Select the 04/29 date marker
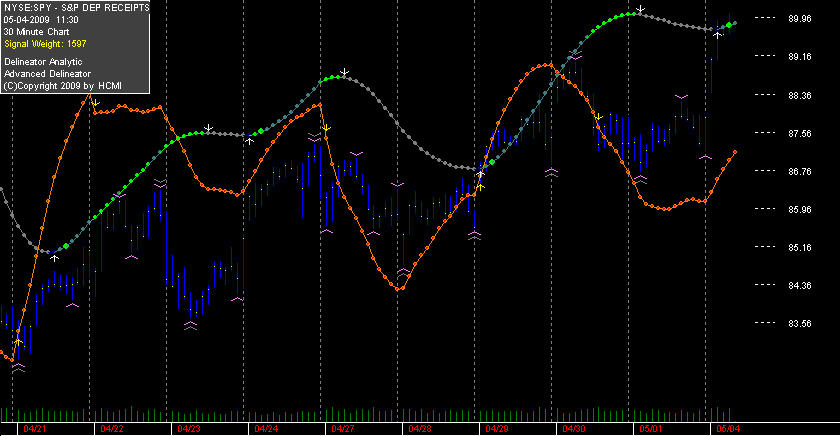 click(497, 429)
